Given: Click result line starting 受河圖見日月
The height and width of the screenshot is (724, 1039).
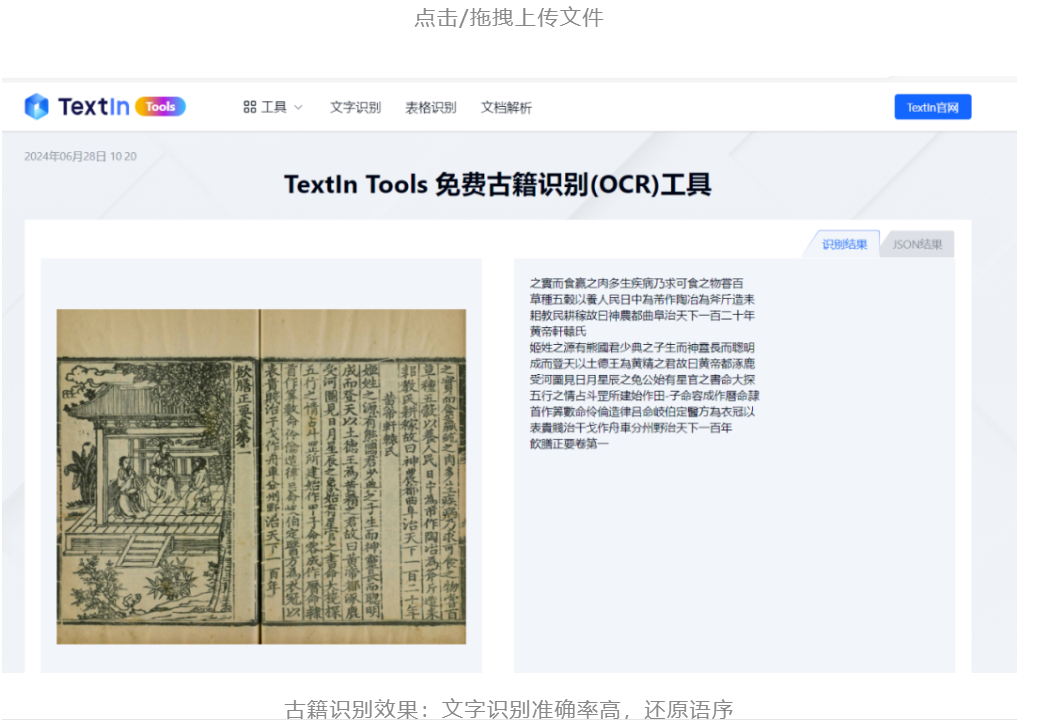Looking at the screenshot, I should click(642, 380).
